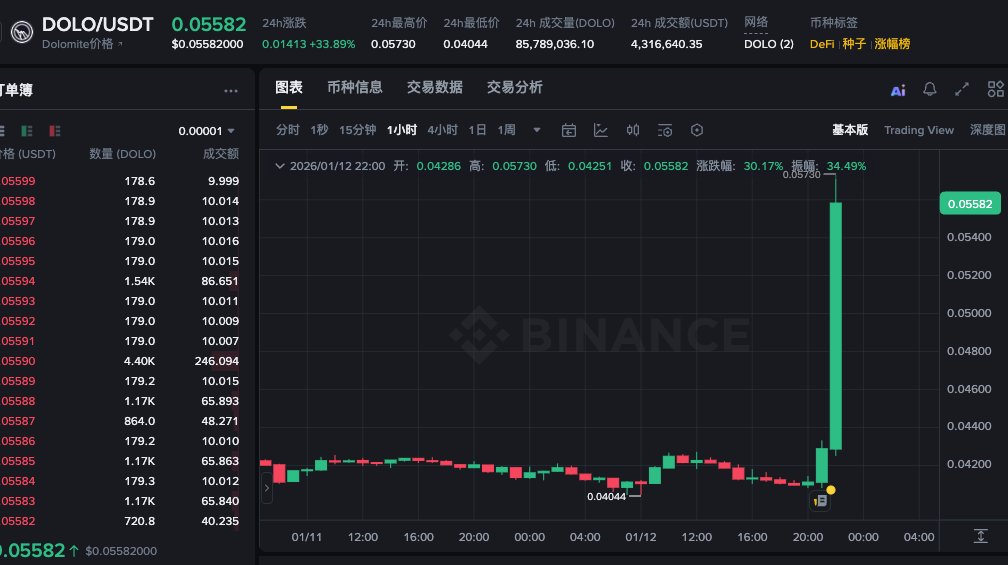Open the DOLO (2) network selector
Viewport: 1008px width, 565px height.
coord(768,44)
